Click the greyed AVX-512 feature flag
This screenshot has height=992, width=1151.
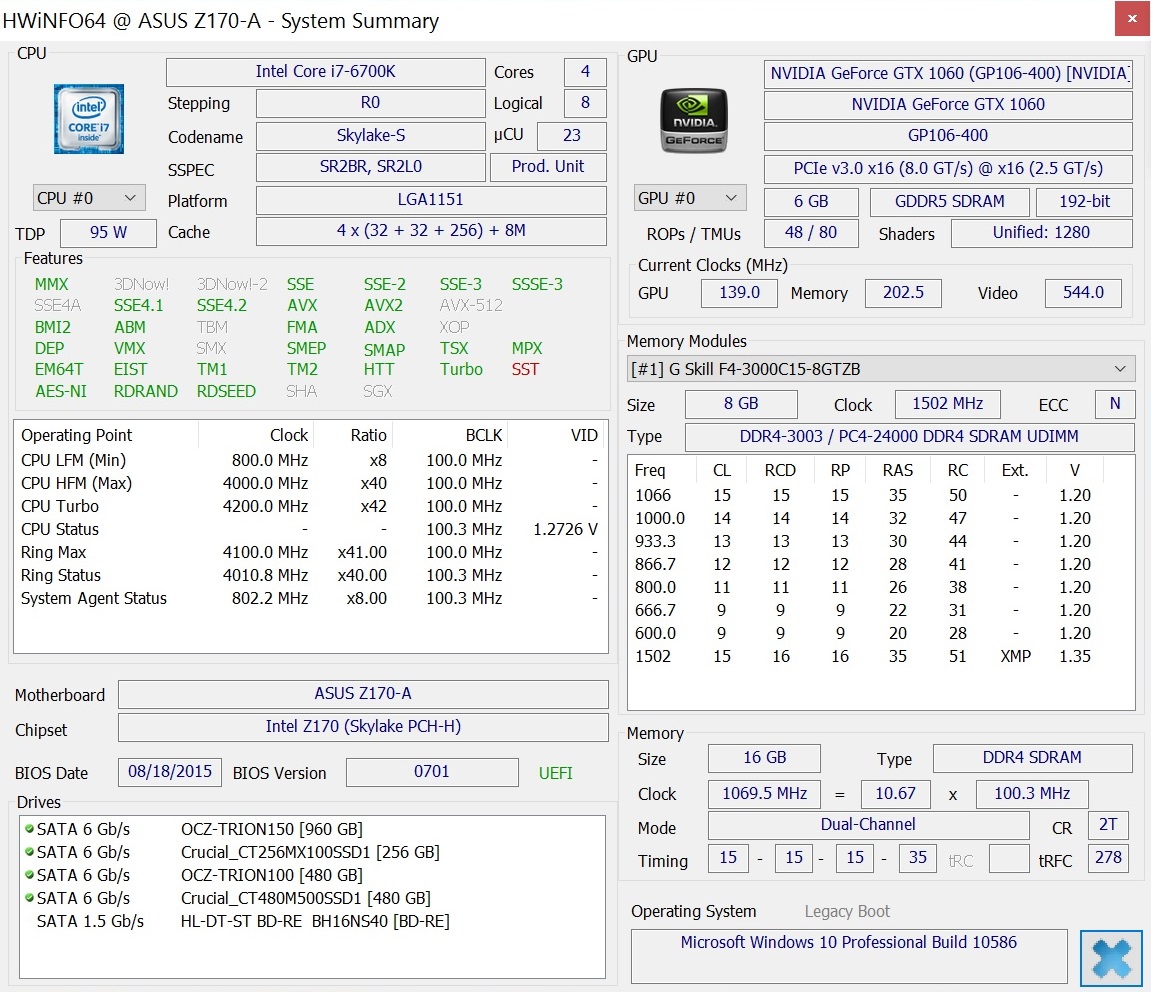[471, 305]
